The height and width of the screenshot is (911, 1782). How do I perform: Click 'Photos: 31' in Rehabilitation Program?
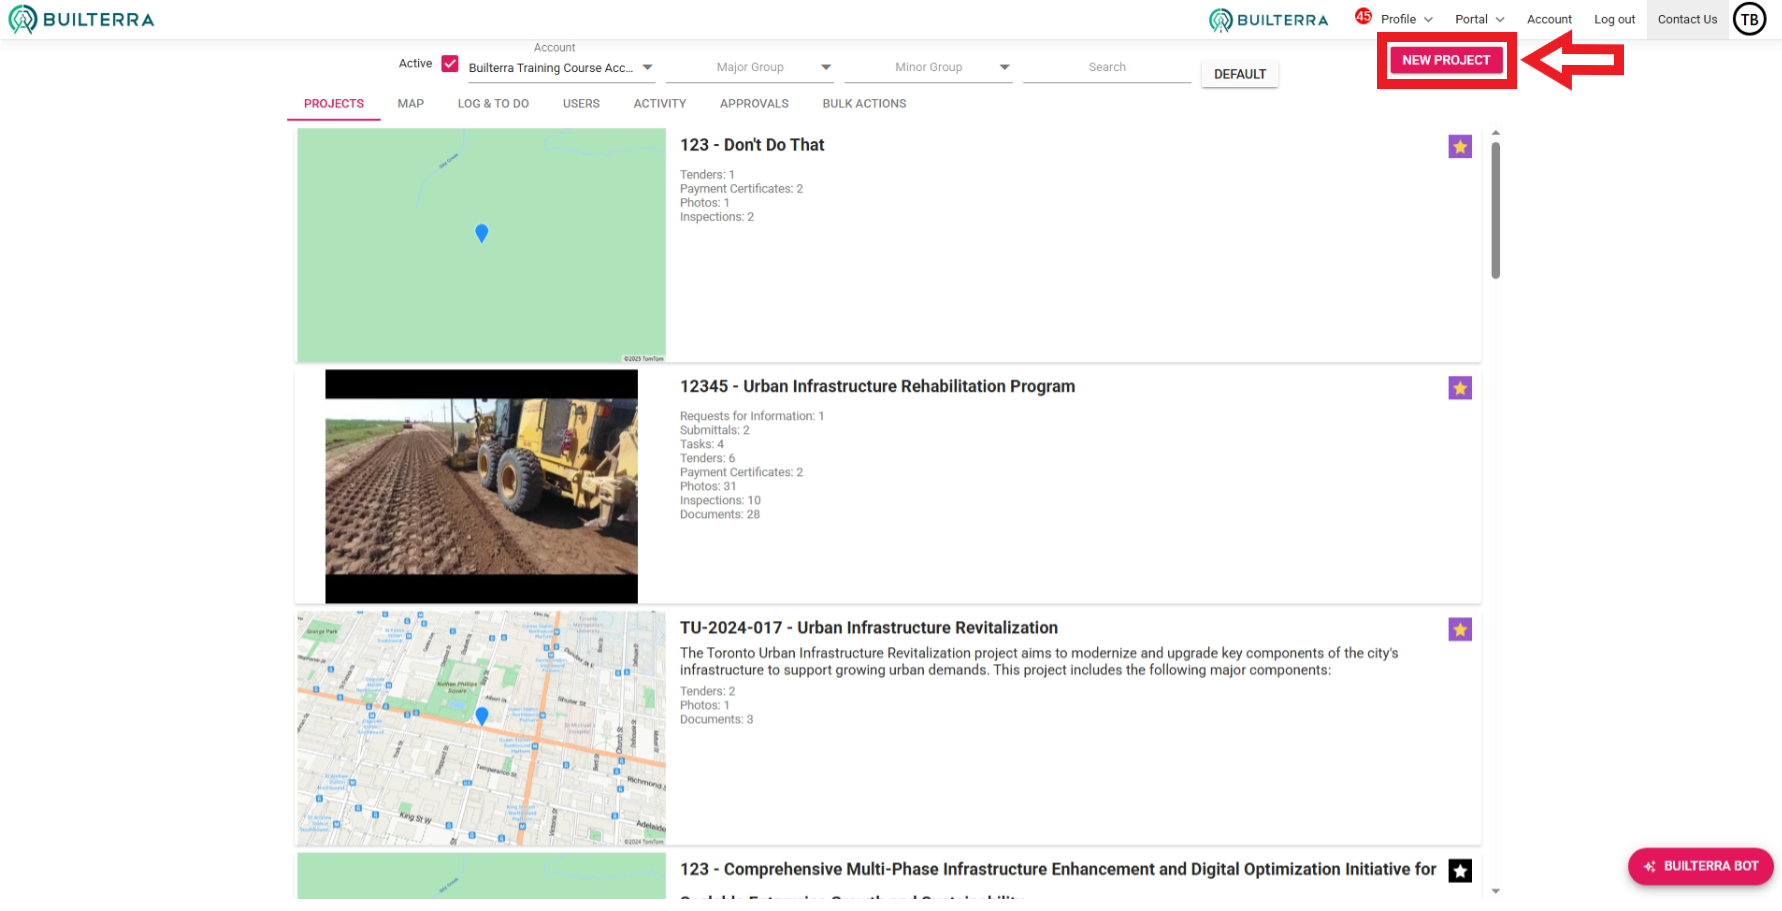(708, 486)
